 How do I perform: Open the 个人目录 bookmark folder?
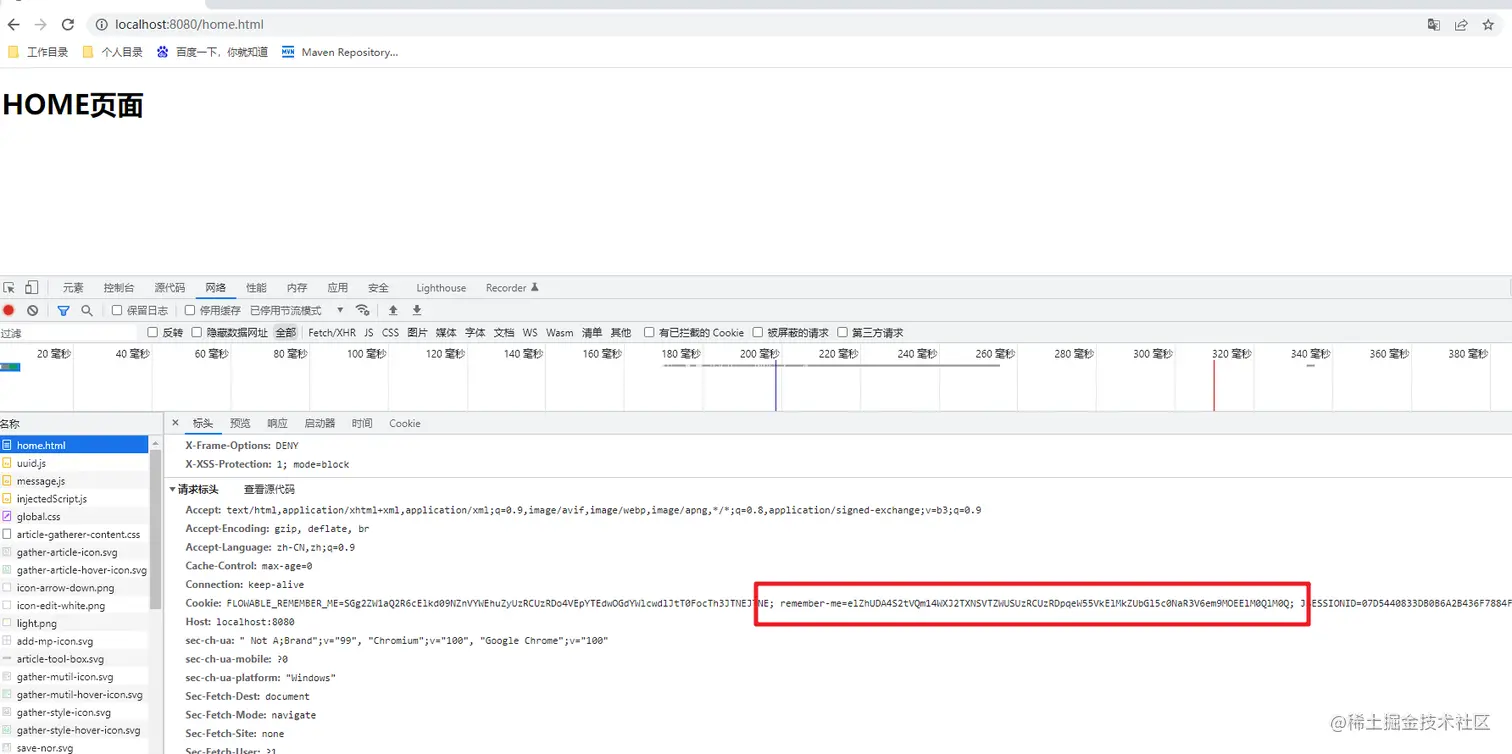coord(112,52)
